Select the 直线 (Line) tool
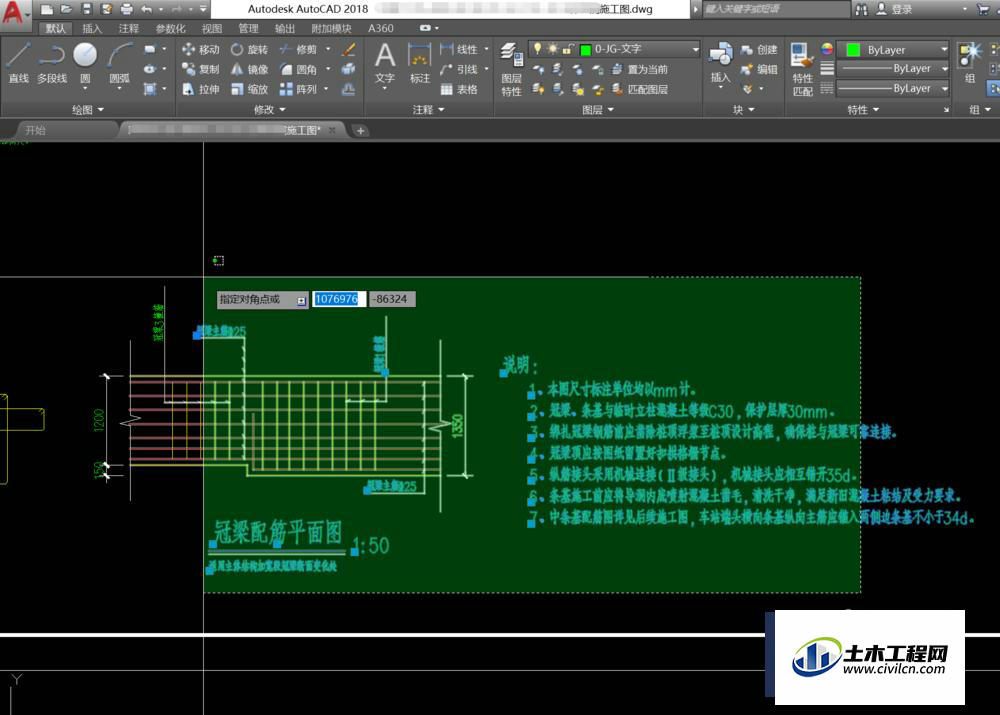The height and width of the screenshot is (715, 1000). pyautogui.click(x=18, y=63)
